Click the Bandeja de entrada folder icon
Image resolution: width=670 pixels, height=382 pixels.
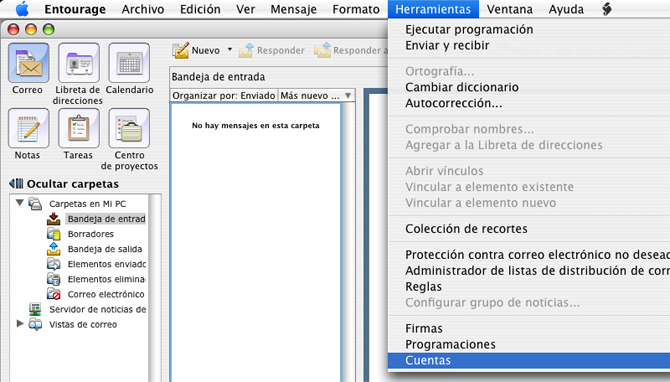54,219
